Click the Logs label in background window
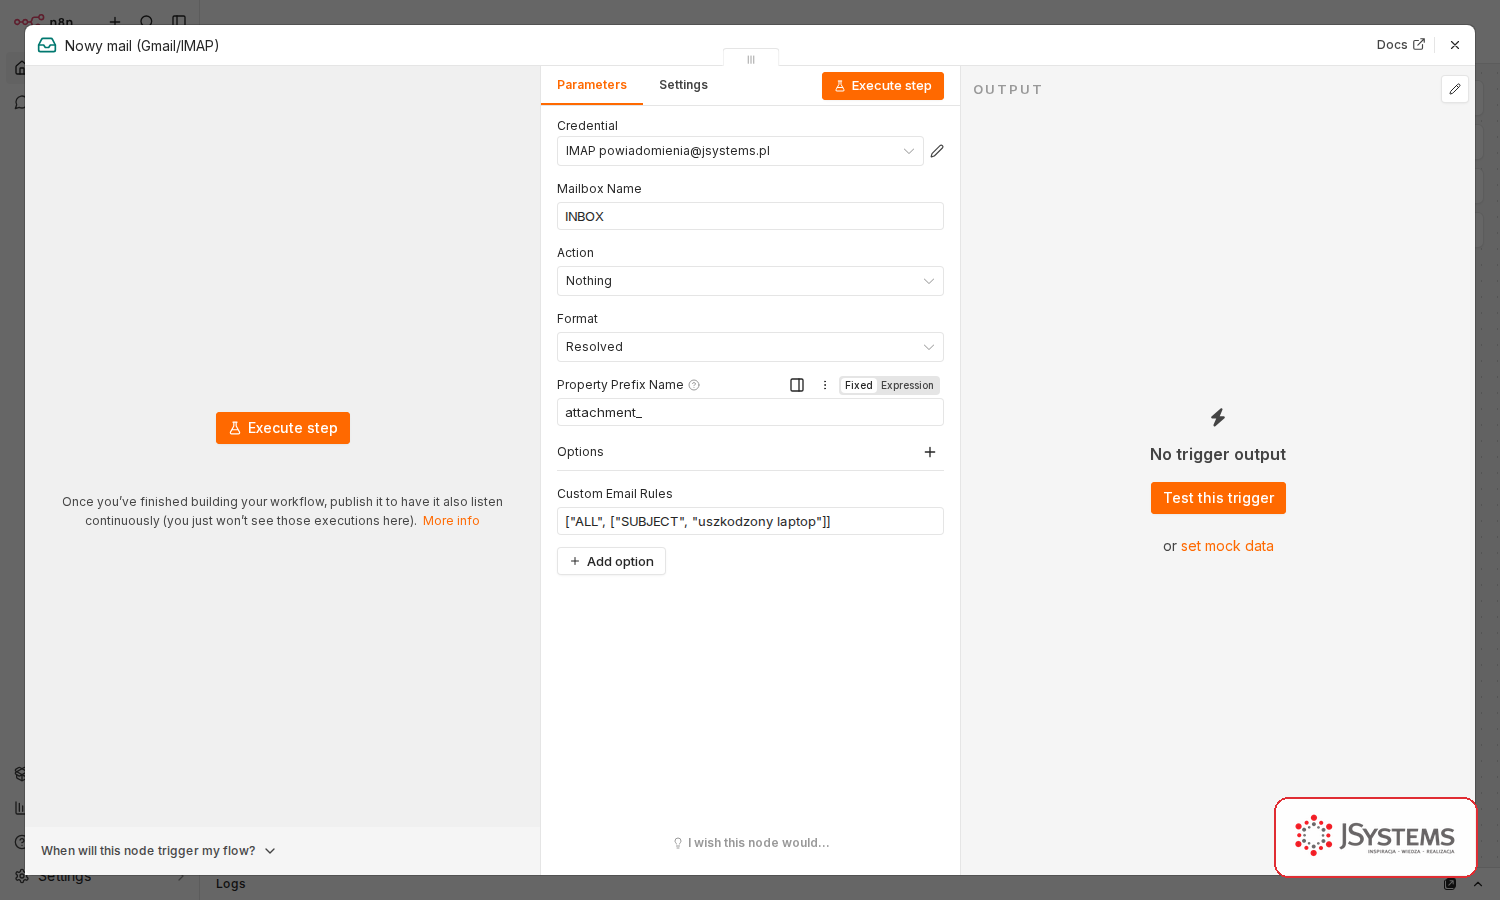The width and height of the screenshot is (1500, 900). click(x=231, y=884)
